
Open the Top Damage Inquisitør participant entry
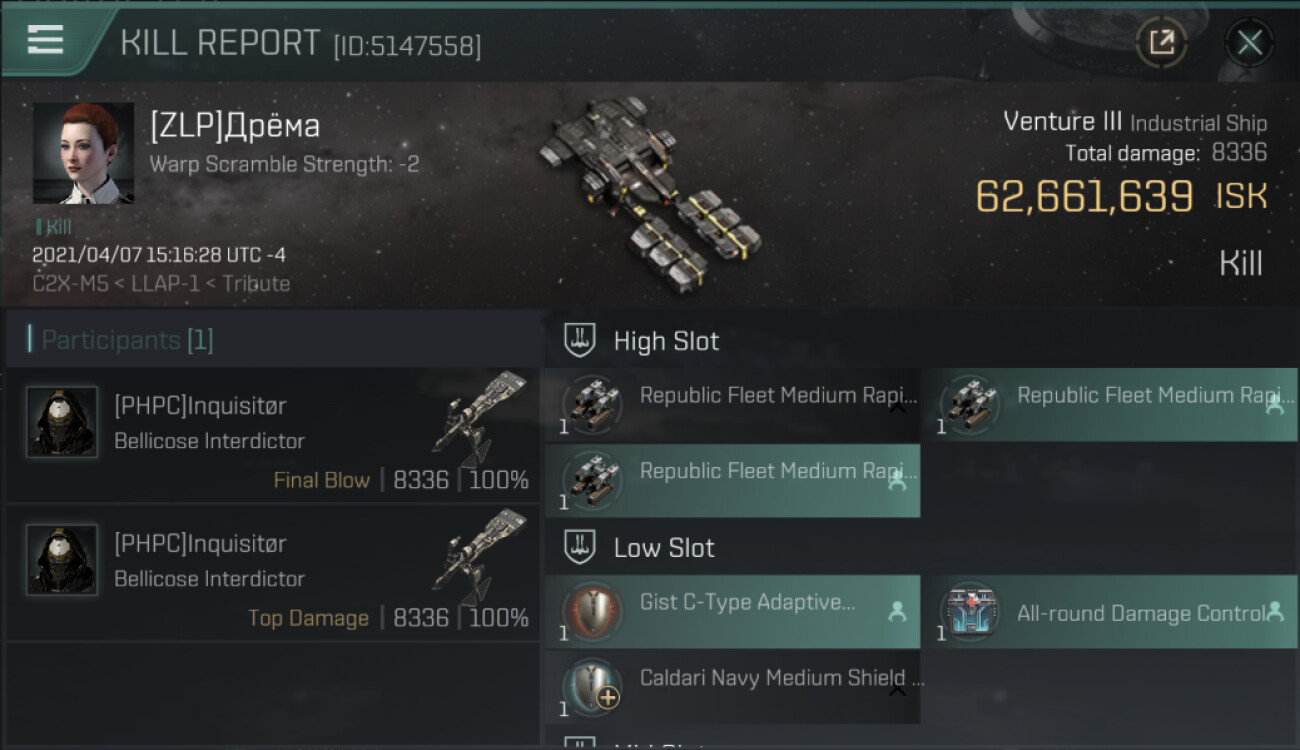272,574
